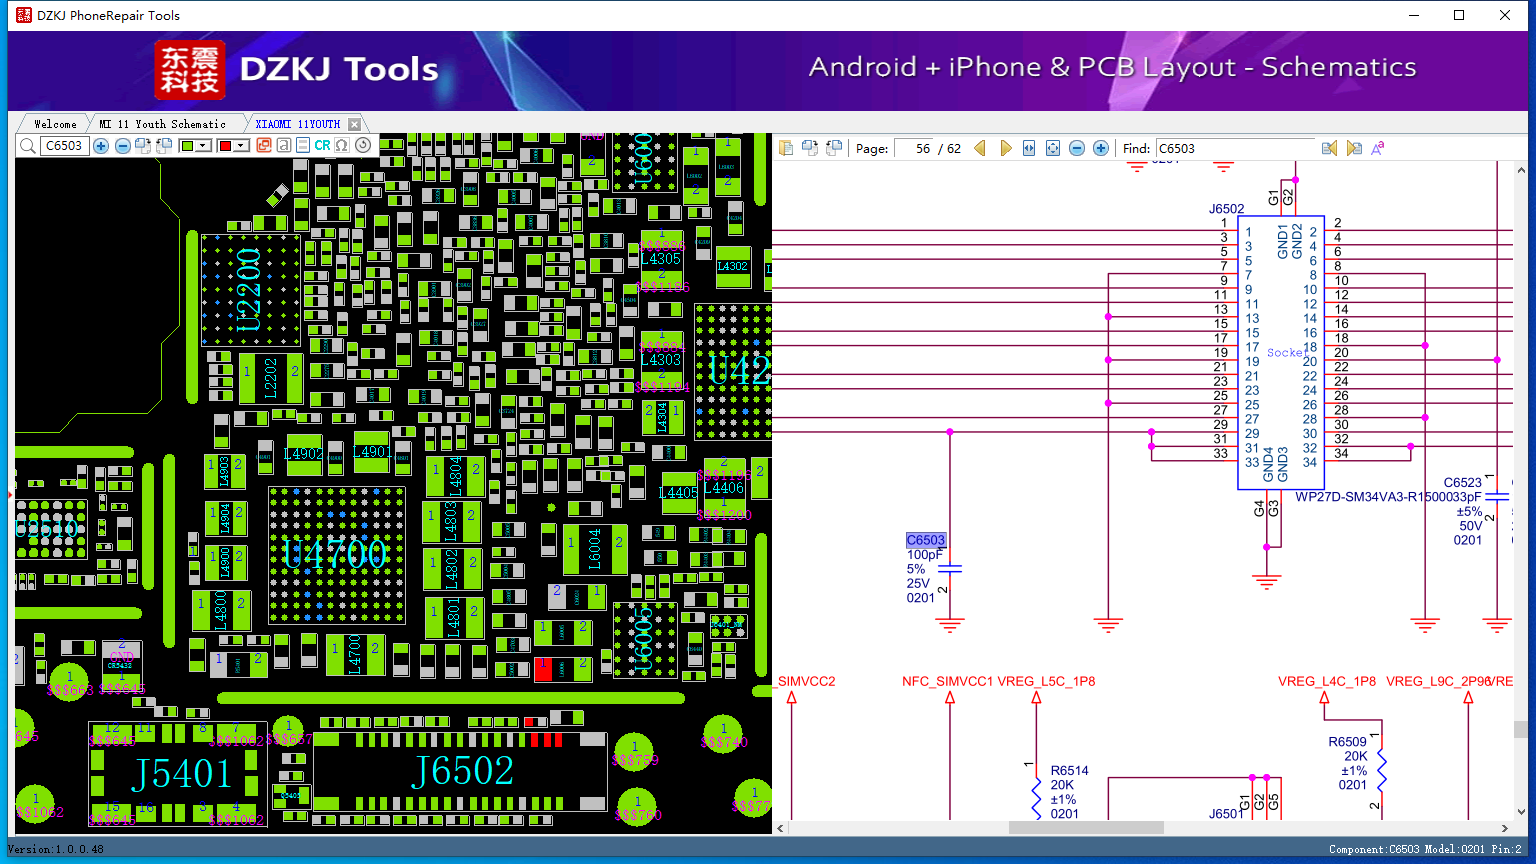This screenshot has height=864, width=1536.
Task: Click the red overlapping-squares layer icon
Action: [x=264, y=146]
